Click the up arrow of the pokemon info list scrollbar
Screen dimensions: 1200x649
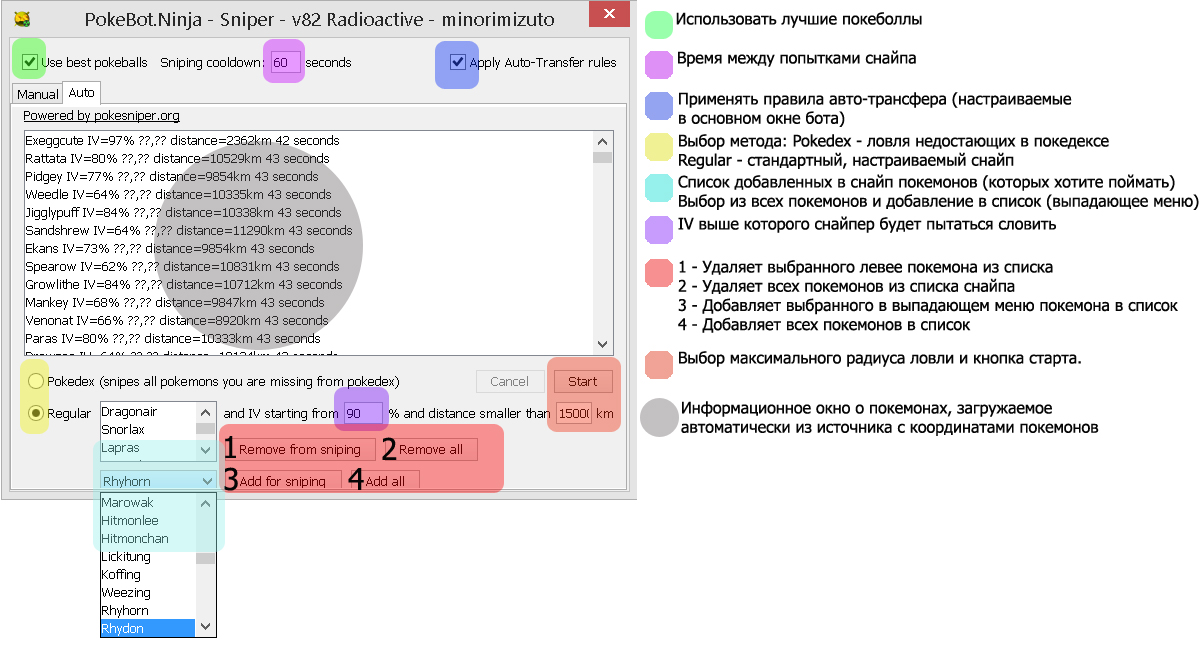coord(602,140)
